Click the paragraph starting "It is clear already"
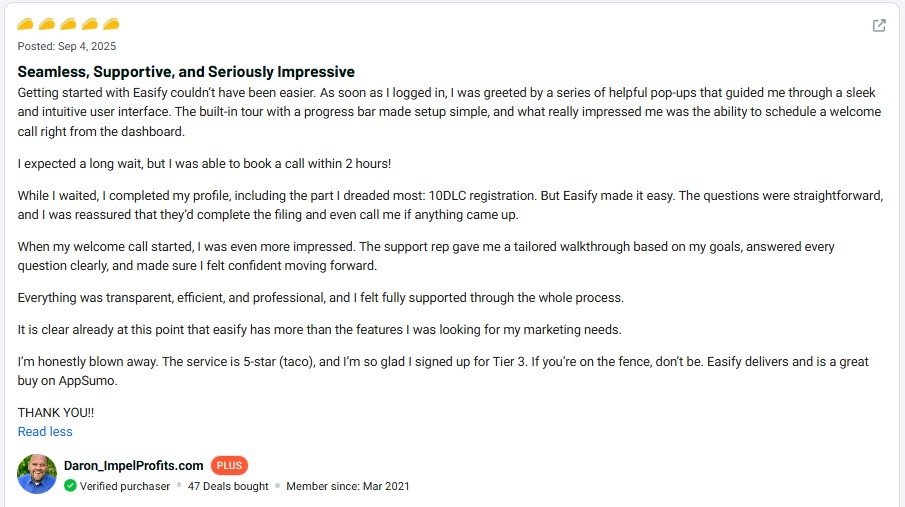The image size is (905, 507). [320, 330]
